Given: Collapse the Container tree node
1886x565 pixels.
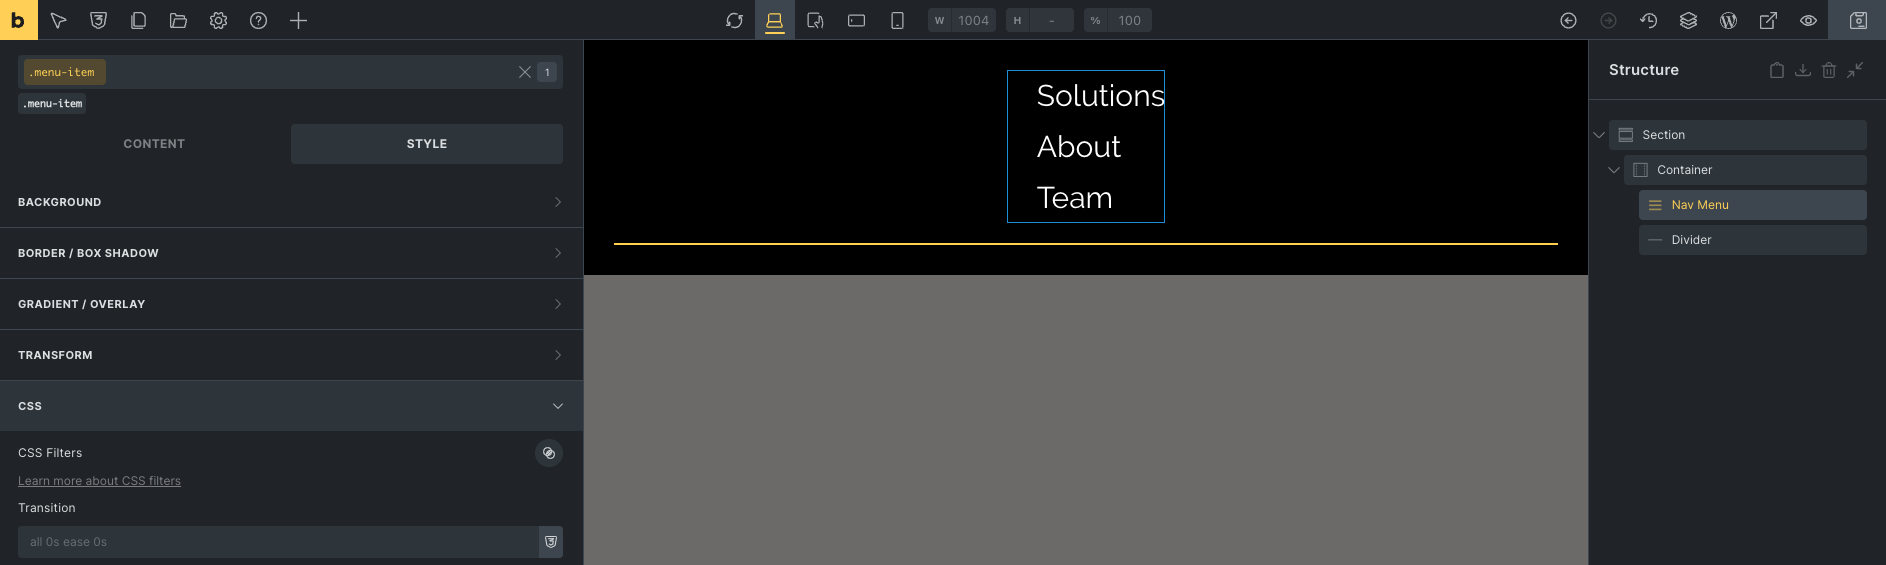Looking at the screenshot, I should [1613, 170].
